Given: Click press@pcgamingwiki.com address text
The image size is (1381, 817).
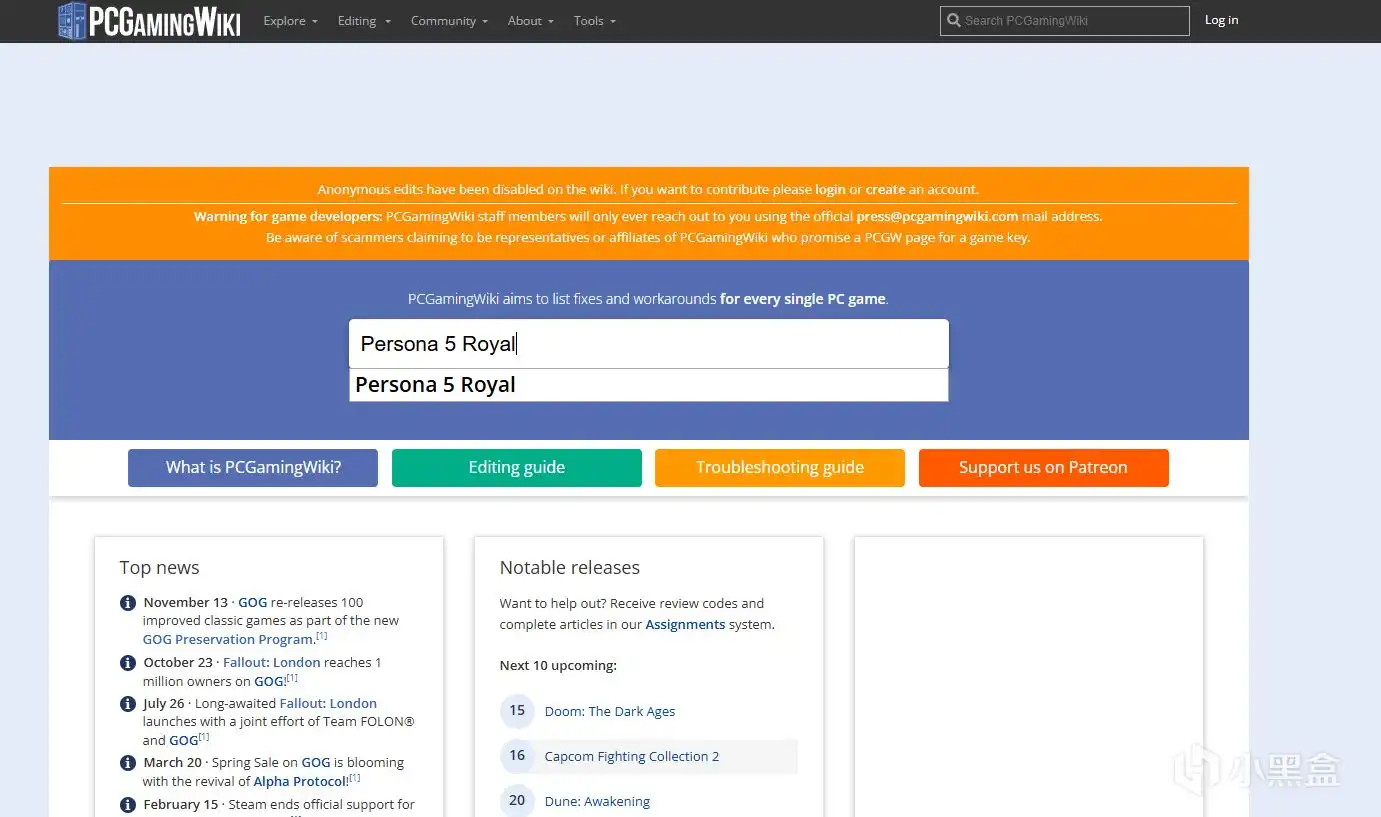Looking at the screenshot, I should coord(937,216).
